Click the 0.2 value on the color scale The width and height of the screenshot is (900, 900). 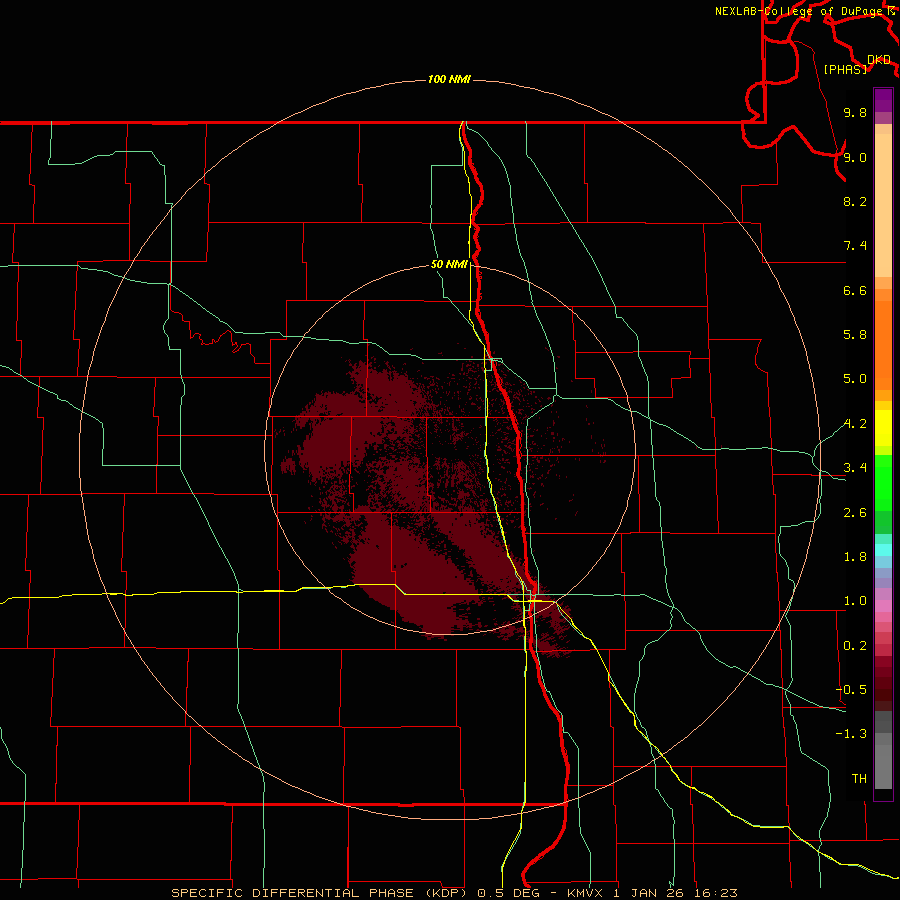coord(855,646)
